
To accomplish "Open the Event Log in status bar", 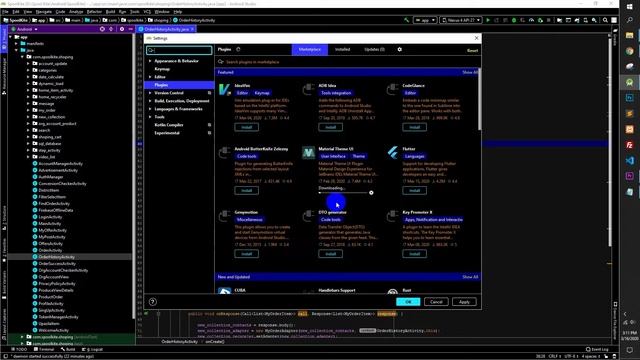I will tap(597, 349).
